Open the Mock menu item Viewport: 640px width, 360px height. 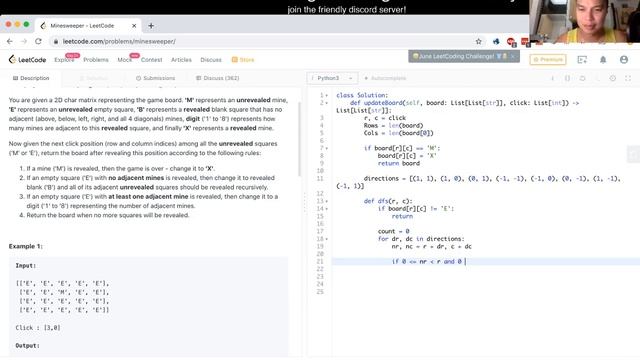[x=124, y=60]
